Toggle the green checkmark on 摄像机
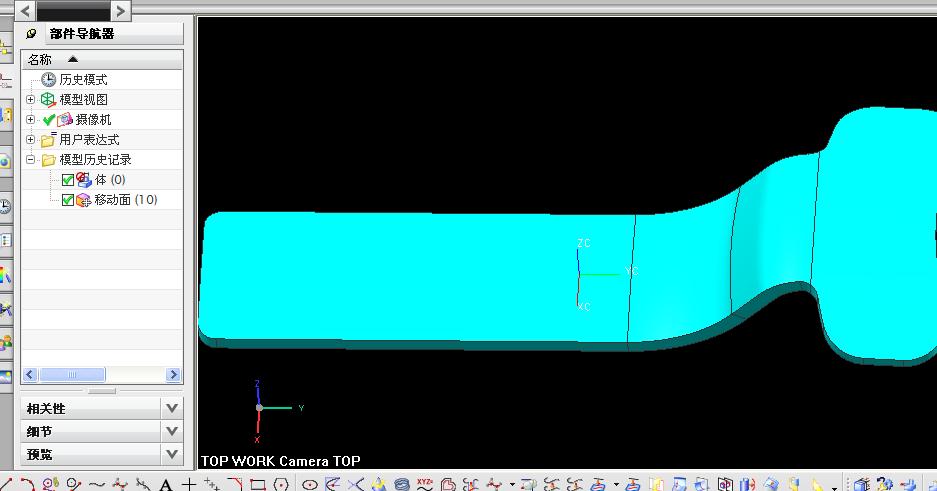The image size is (937, 491). tap(49, 119)
